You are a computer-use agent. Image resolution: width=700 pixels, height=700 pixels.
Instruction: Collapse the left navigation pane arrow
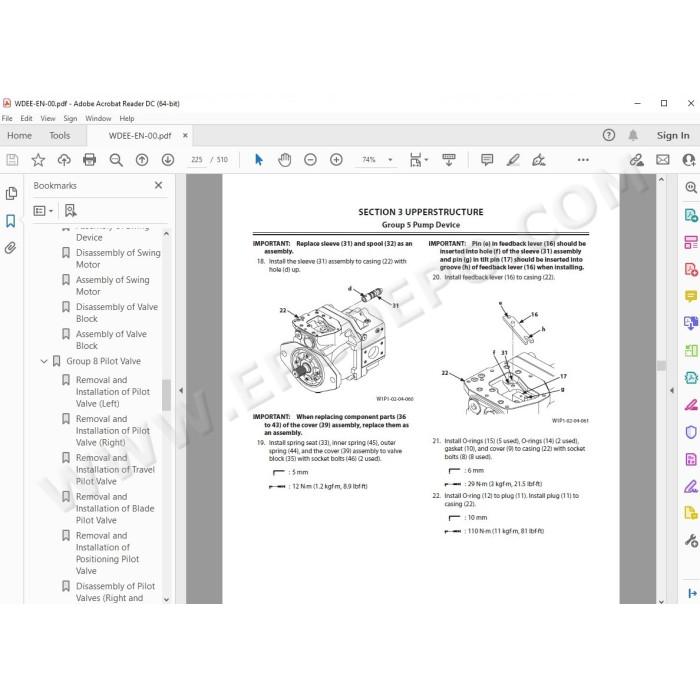point(181,391)
